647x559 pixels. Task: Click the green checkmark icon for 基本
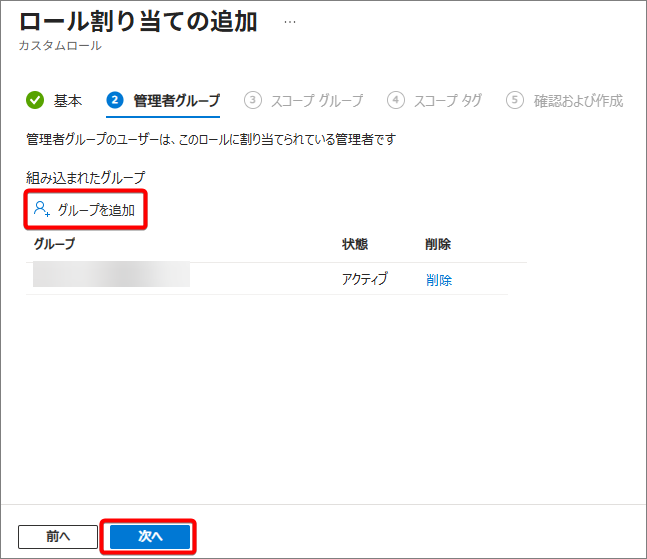(x=35, y=100)
